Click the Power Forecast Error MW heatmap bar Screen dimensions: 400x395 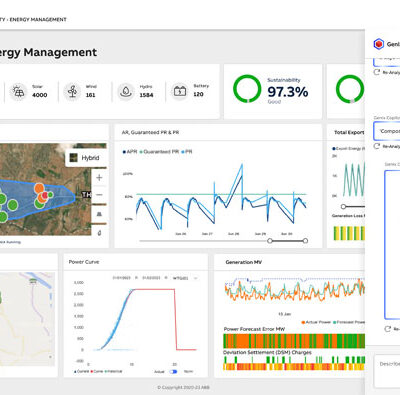pos(294,341)
